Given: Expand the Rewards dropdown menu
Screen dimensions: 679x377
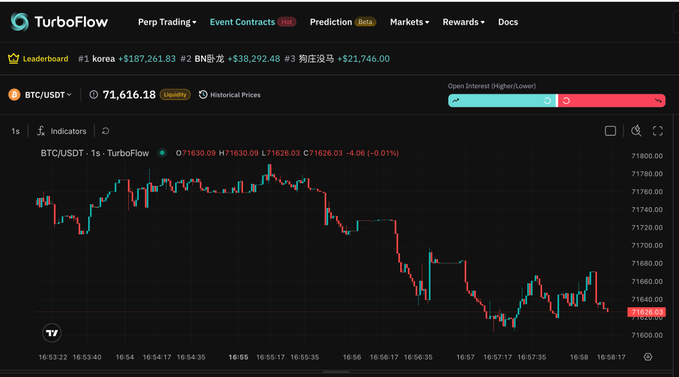Looking at the screenshot, I should point(463,22).
